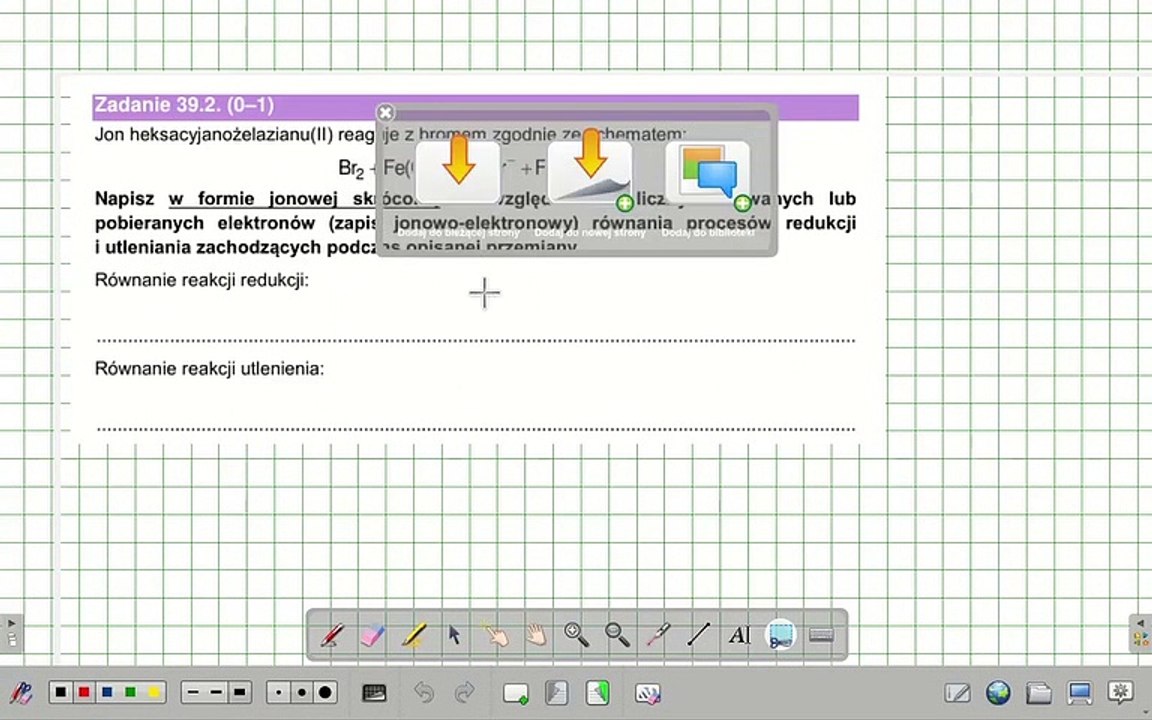Viewport: 1152px width, 720px height.
Task: Click the green page icon in bottom toolbar
Action: click(598, 693)
